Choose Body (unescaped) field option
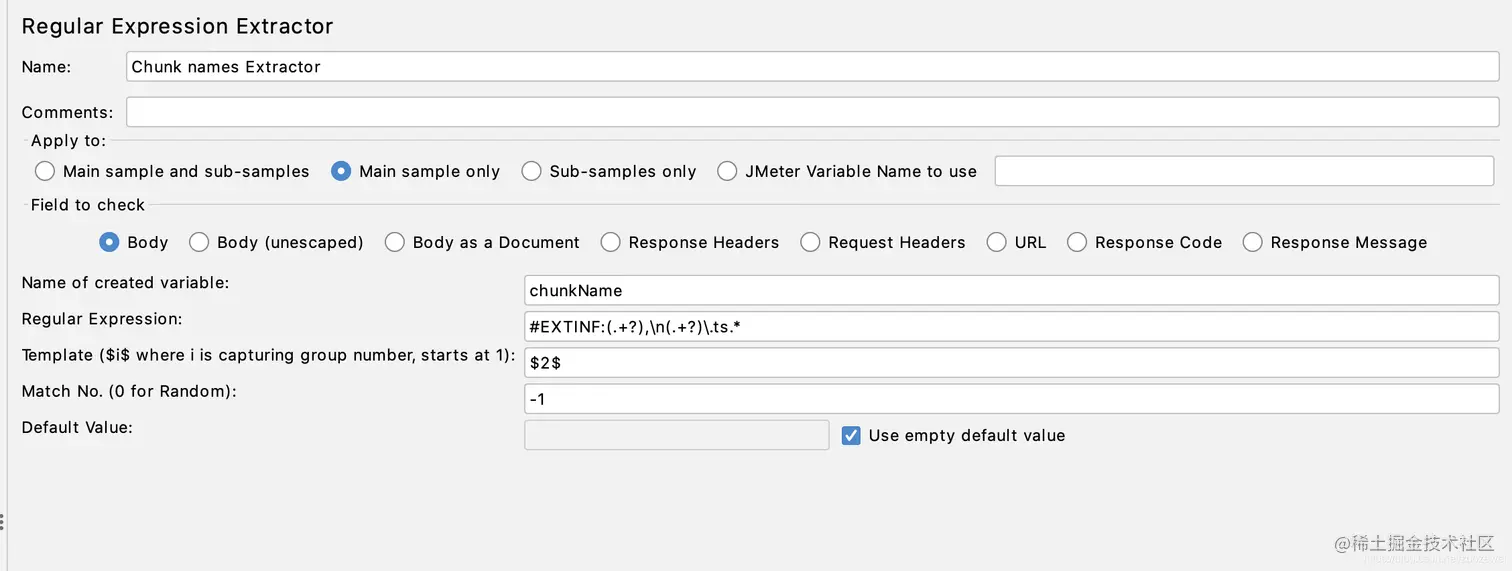This screenshot has height=571, width=1512. pyautogui.click(x=199, y=242)
